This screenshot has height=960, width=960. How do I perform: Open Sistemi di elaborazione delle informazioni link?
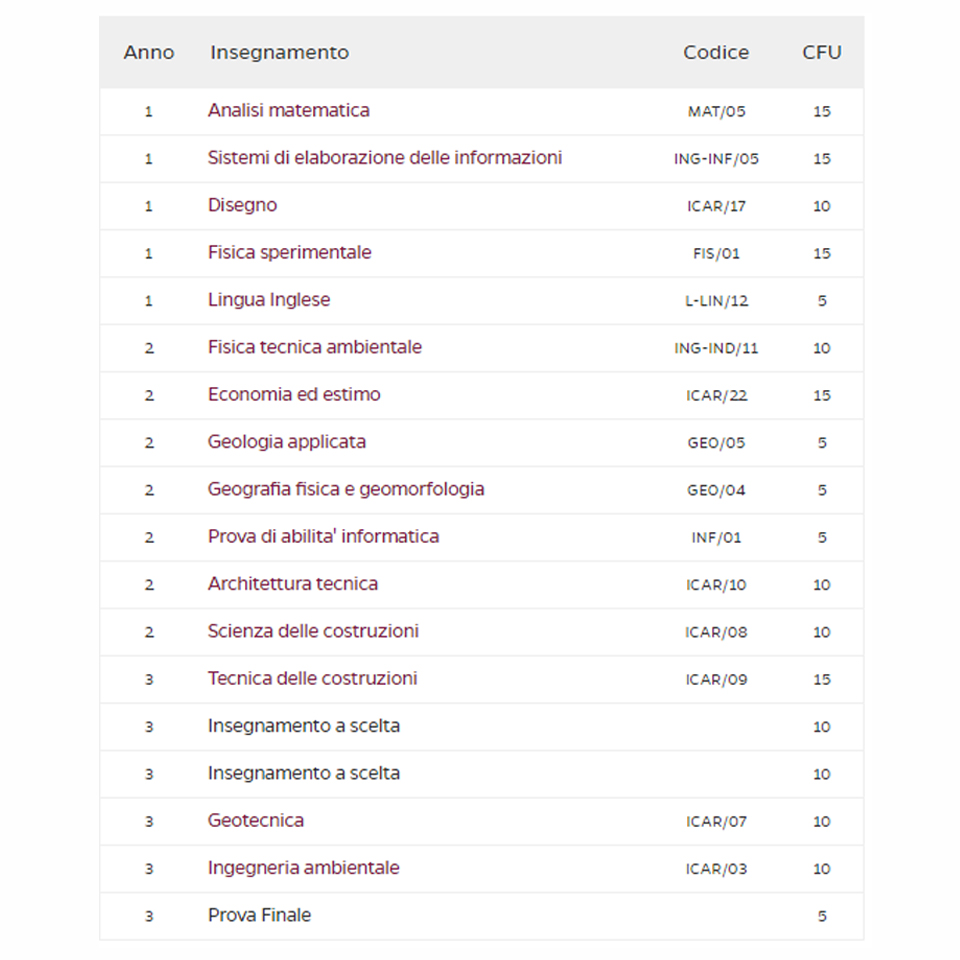(384, 158)
